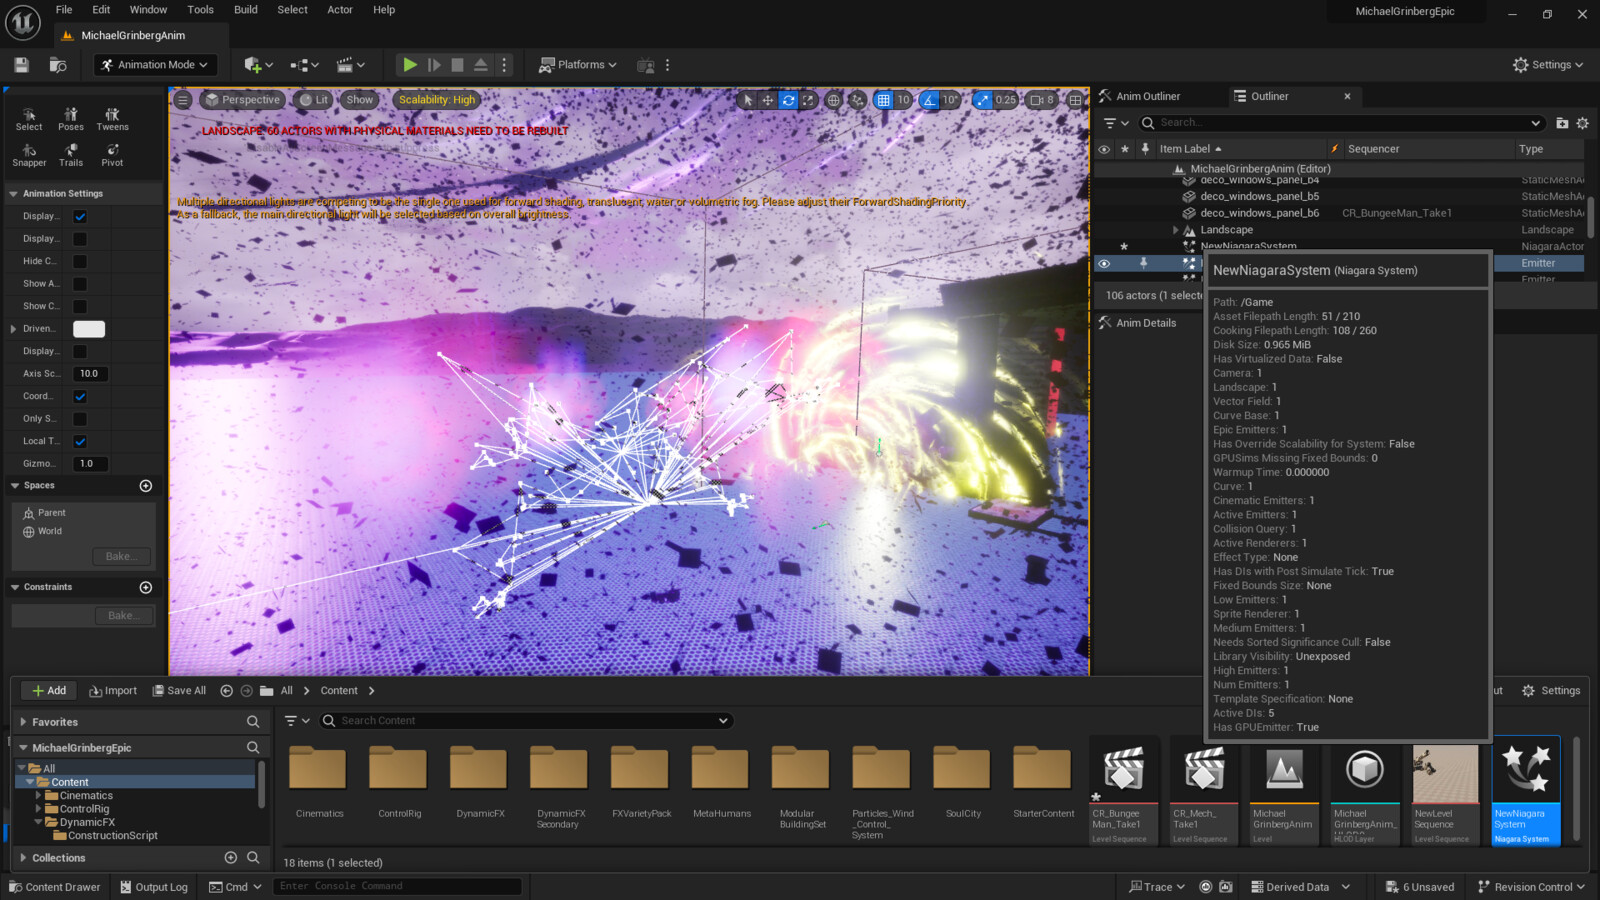Expand the Driven... property row
Image resolution: width=1600 pixels, height=900 pixels.
point(13,329)
